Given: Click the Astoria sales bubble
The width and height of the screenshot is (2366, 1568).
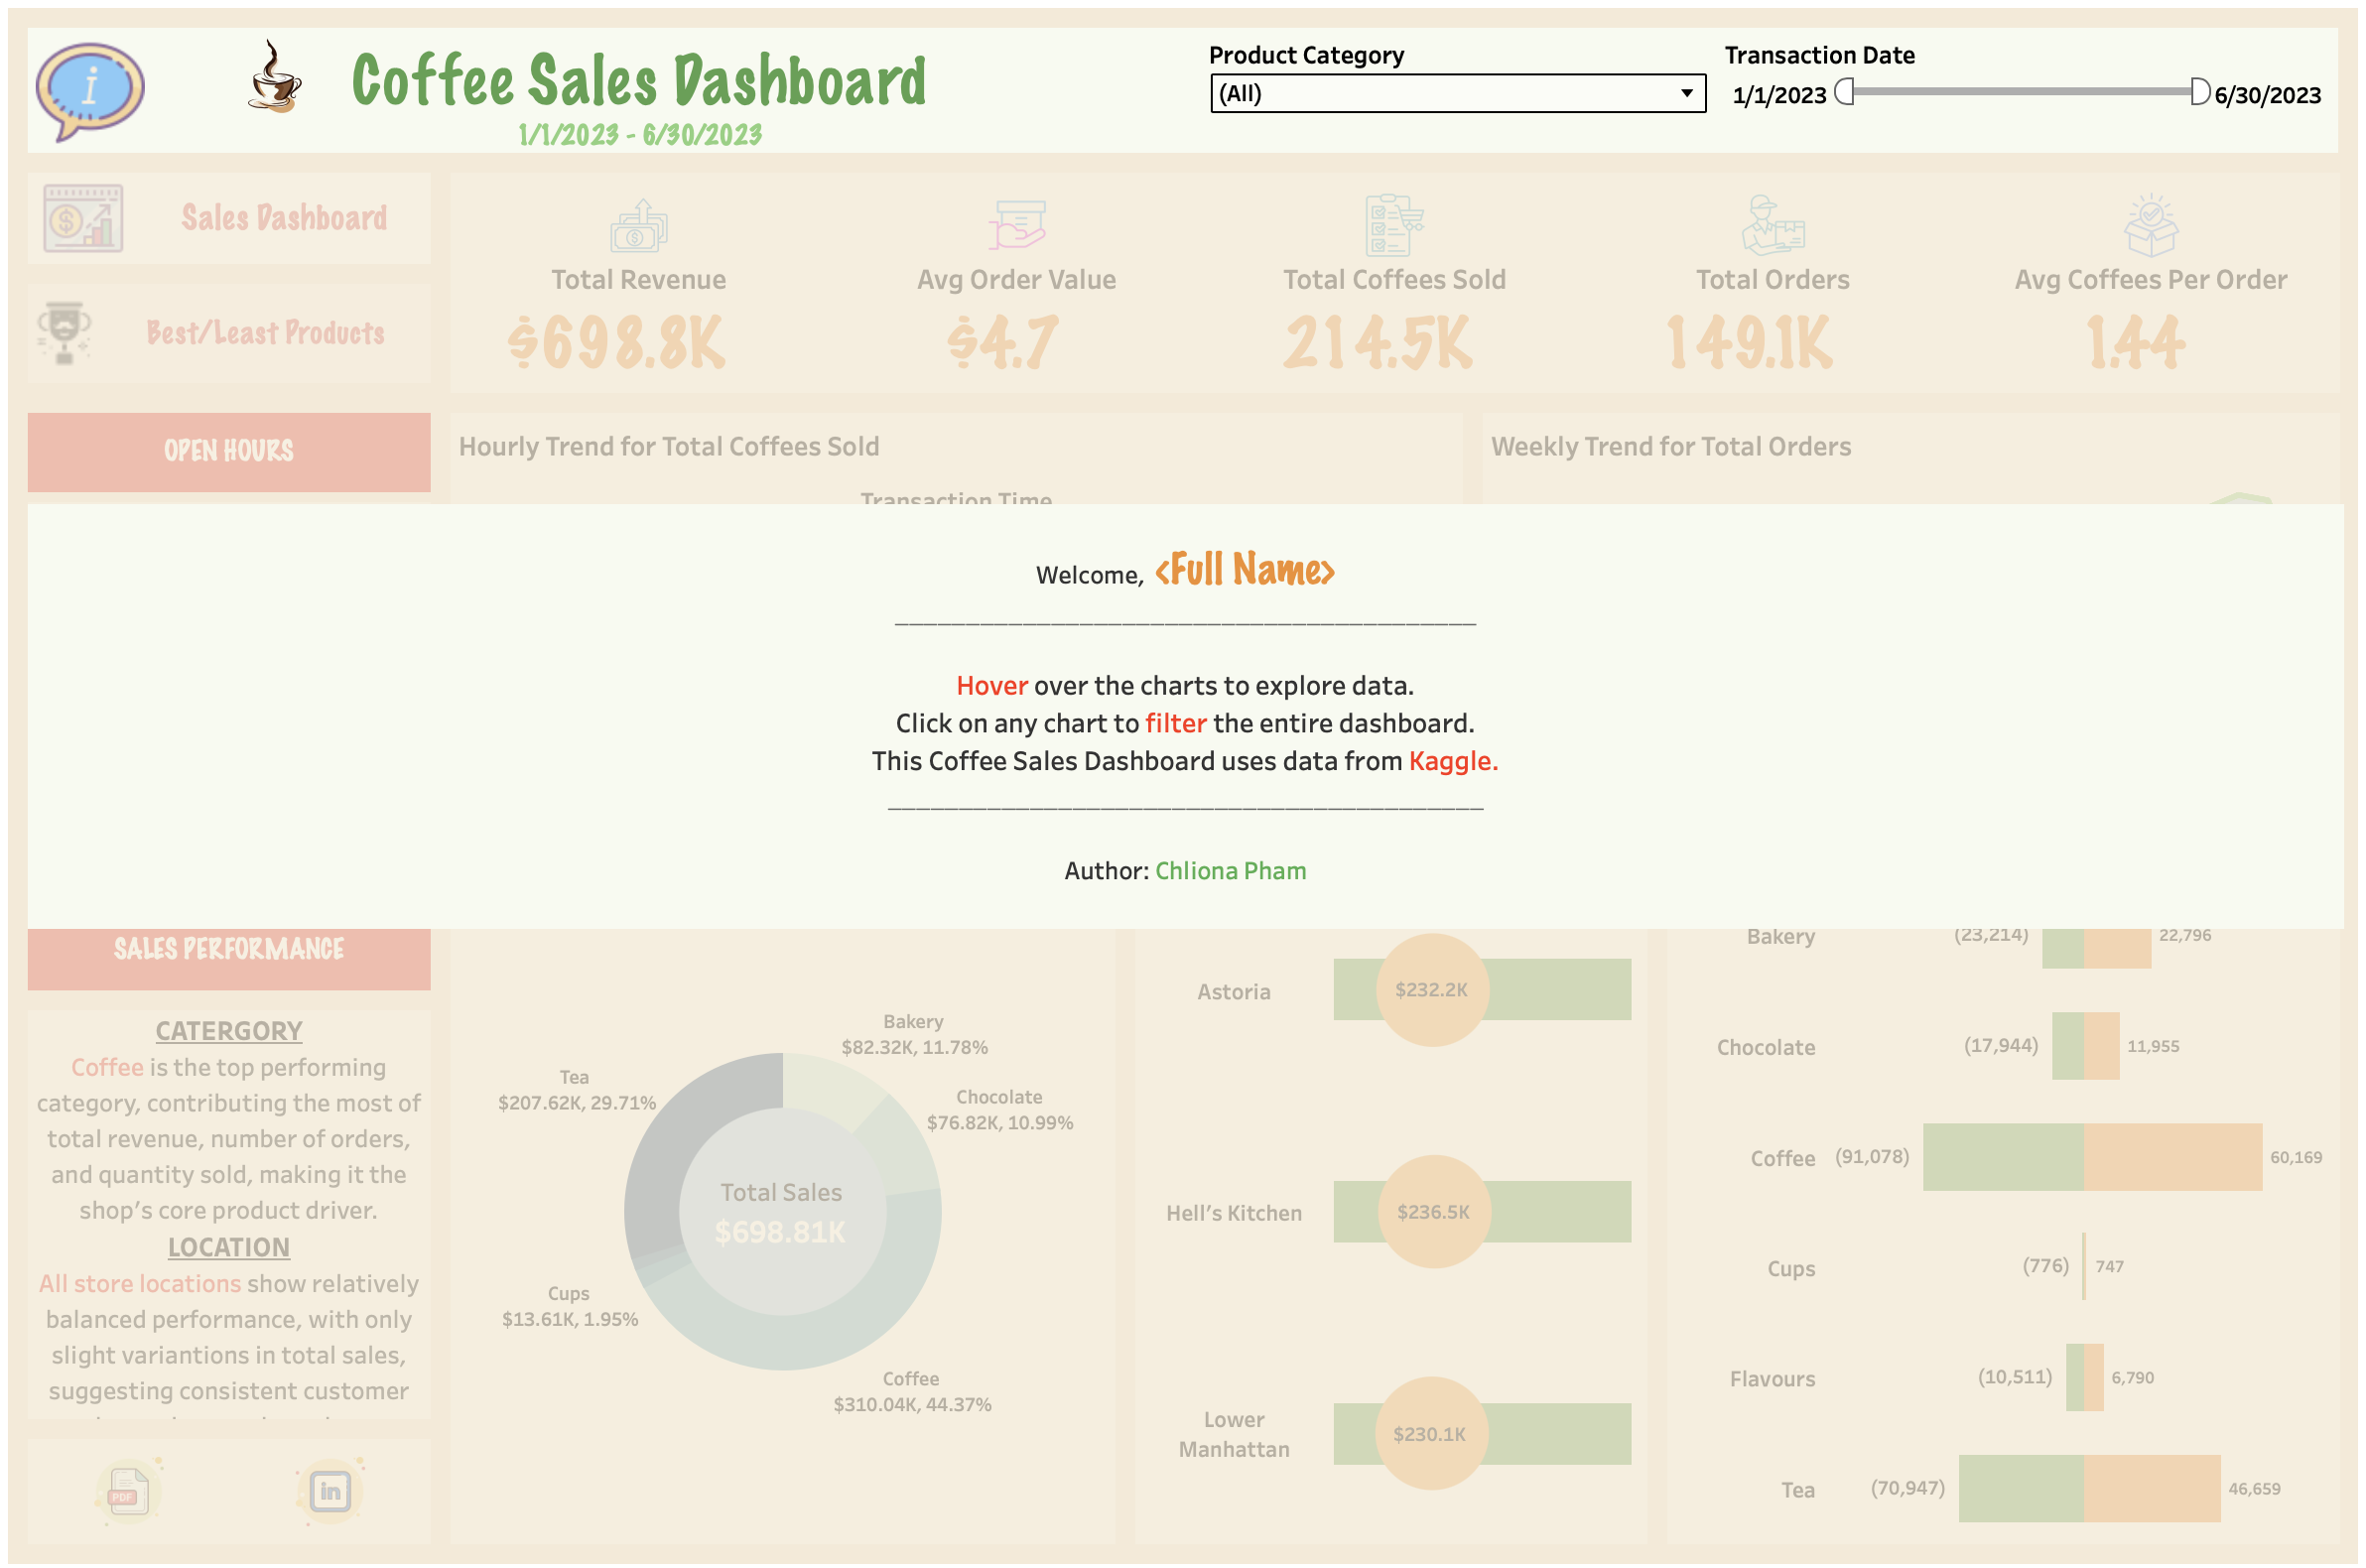Looking at the screenshot, I should point(1432,990).
